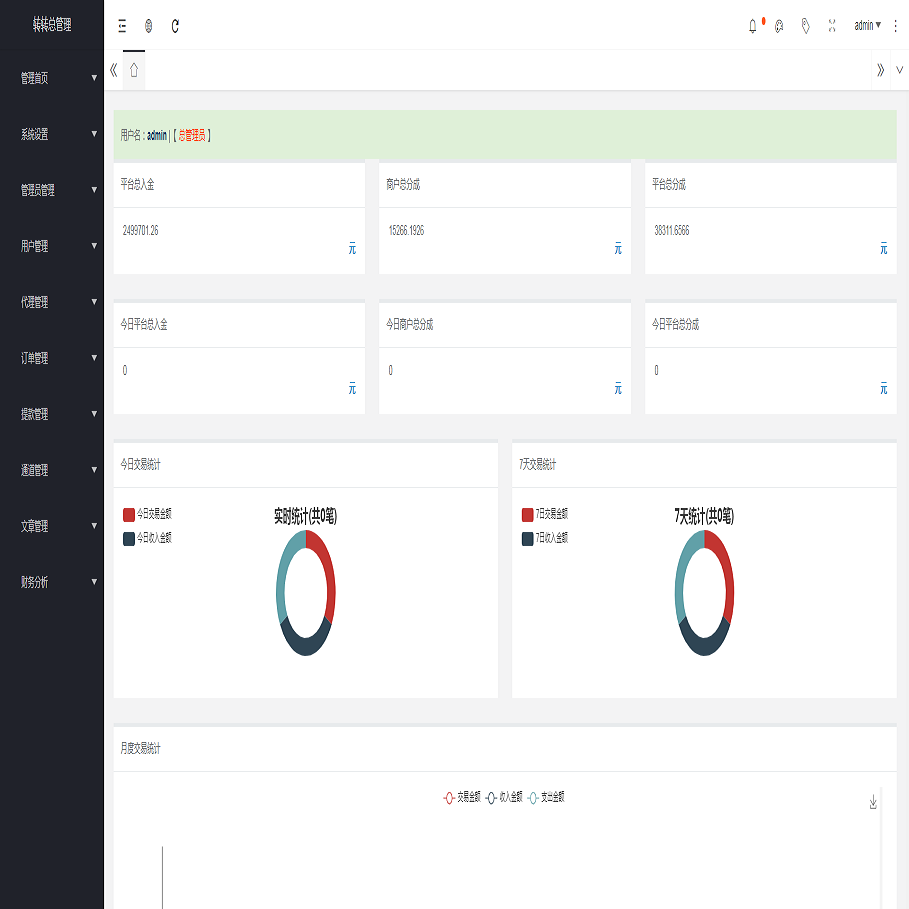Download the monthly chart via save icon
Image resolution: width=909 pixels, height=909 pixels.
pyautogui.click(x=873, y=802)
